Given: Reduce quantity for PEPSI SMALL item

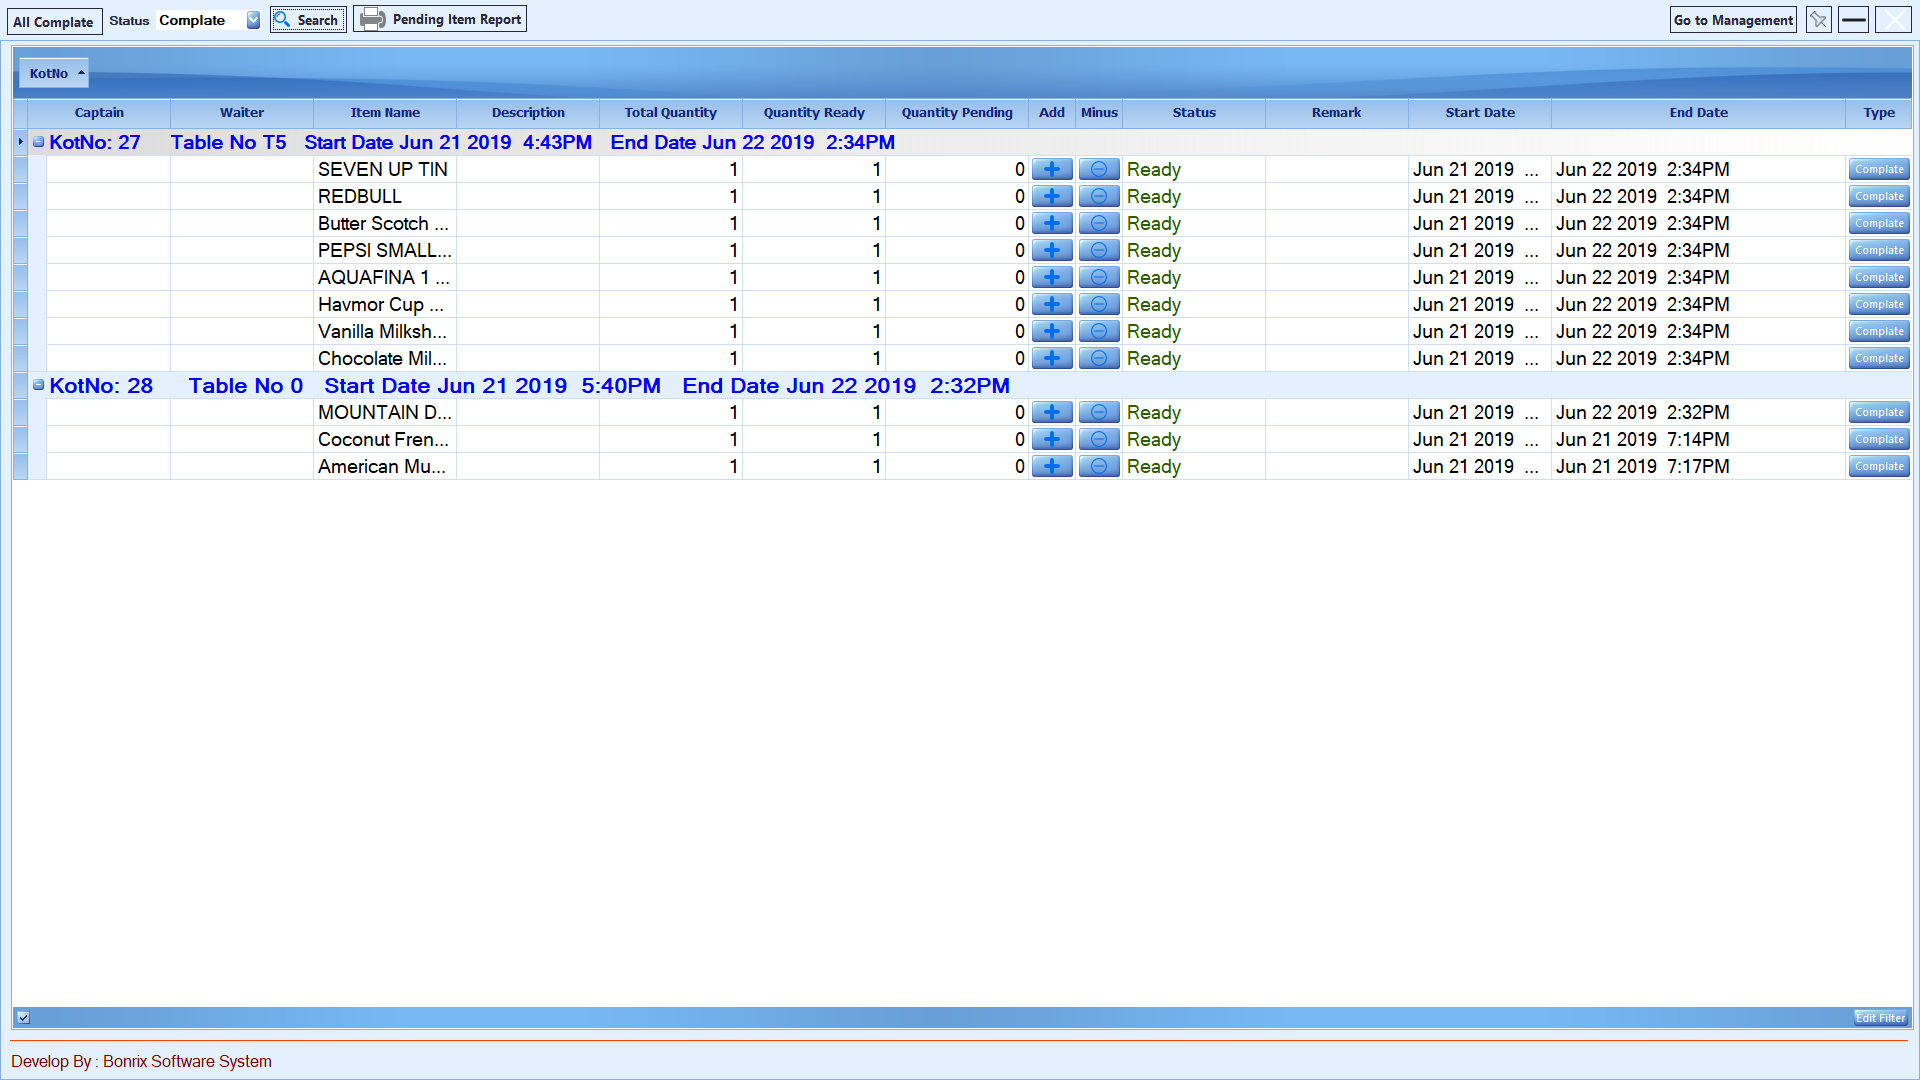Looking at the screenshot, I should [1098, 251].
